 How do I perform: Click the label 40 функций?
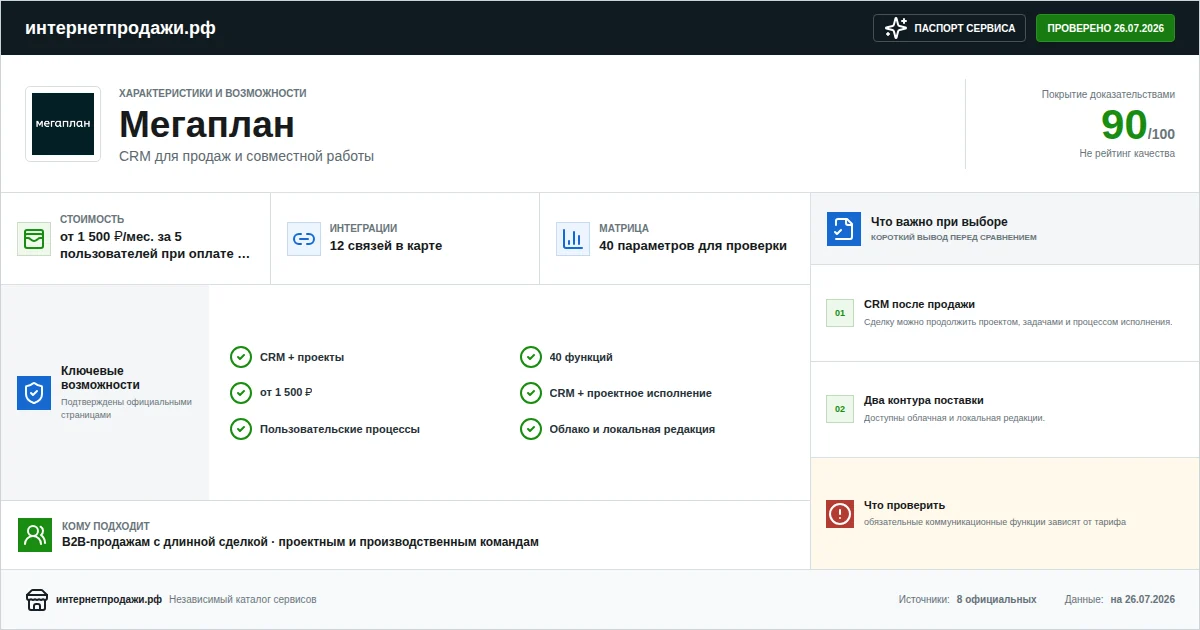(581, 357)
